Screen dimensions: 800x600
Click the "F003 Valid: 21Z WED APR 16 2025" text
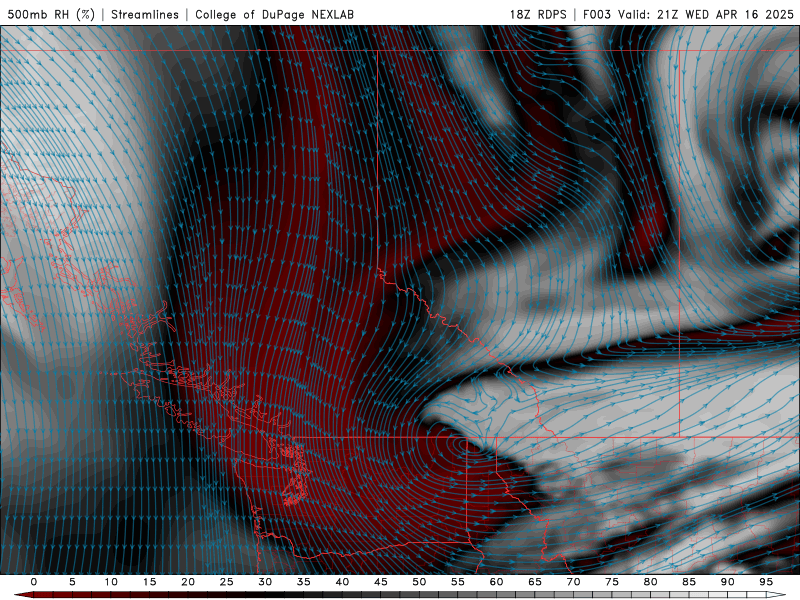(x=688, y=14)
